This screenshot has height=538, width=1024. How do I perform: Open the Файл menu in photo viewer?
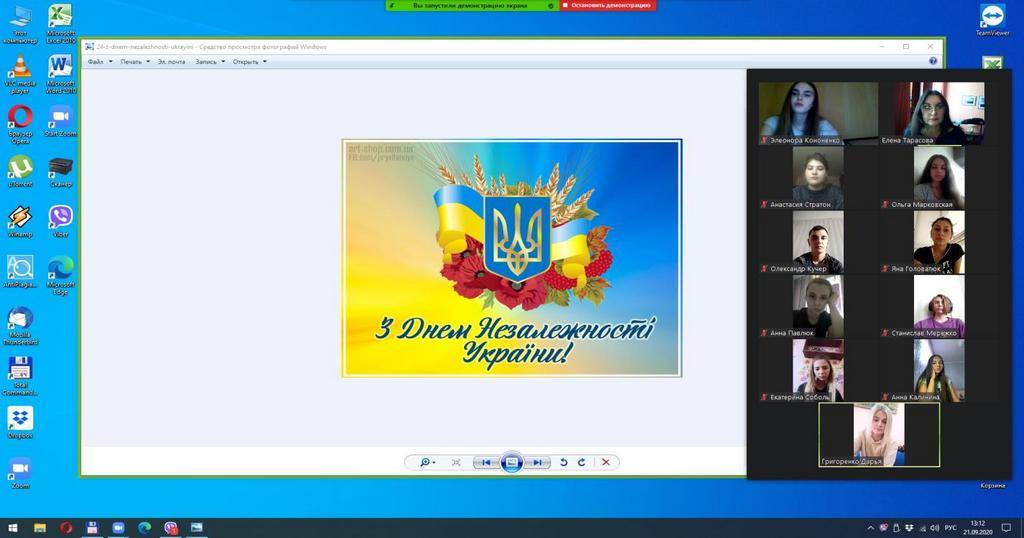click(100, 61)
